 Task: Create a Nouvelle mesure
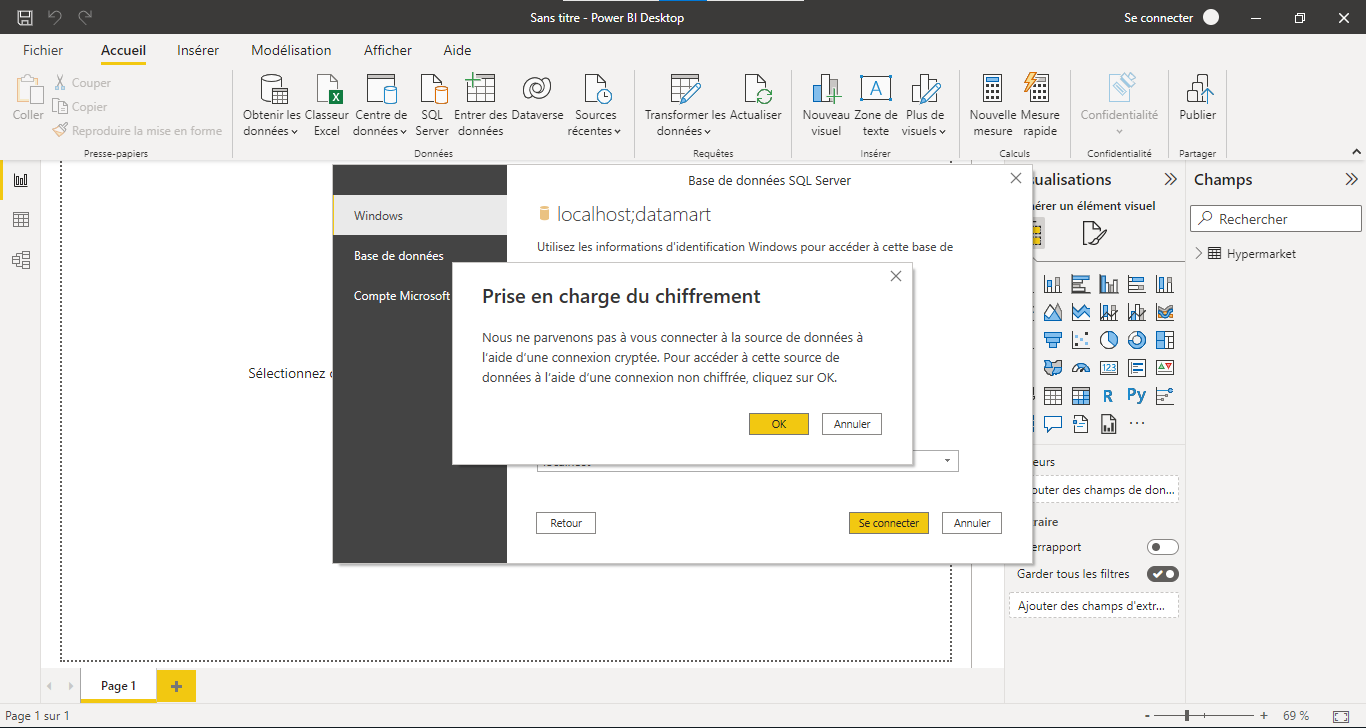click(992, 104)
